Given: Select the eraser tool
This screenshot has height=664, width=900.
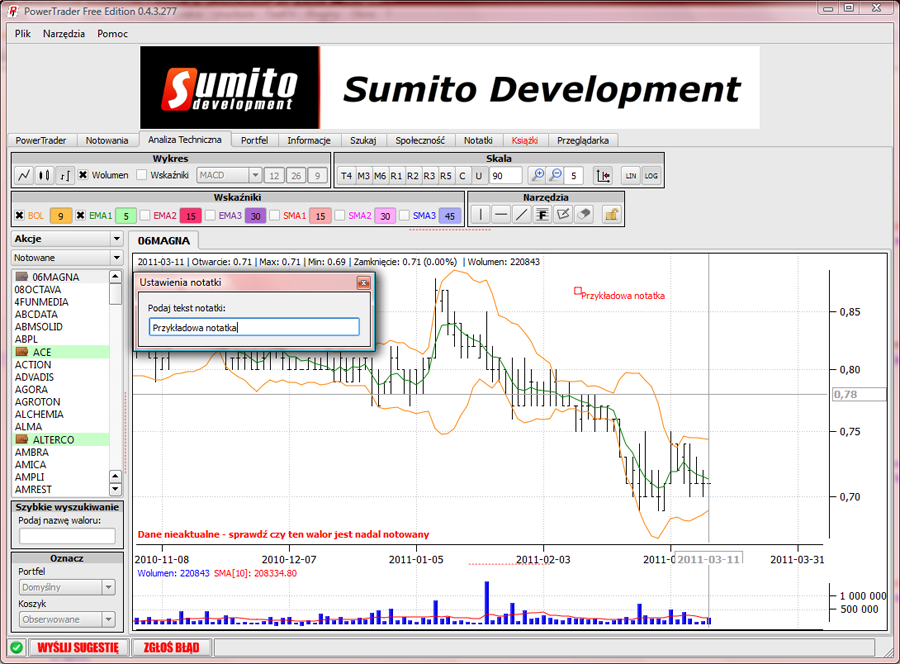Looking at the screenshot, I should pos(584,215).
